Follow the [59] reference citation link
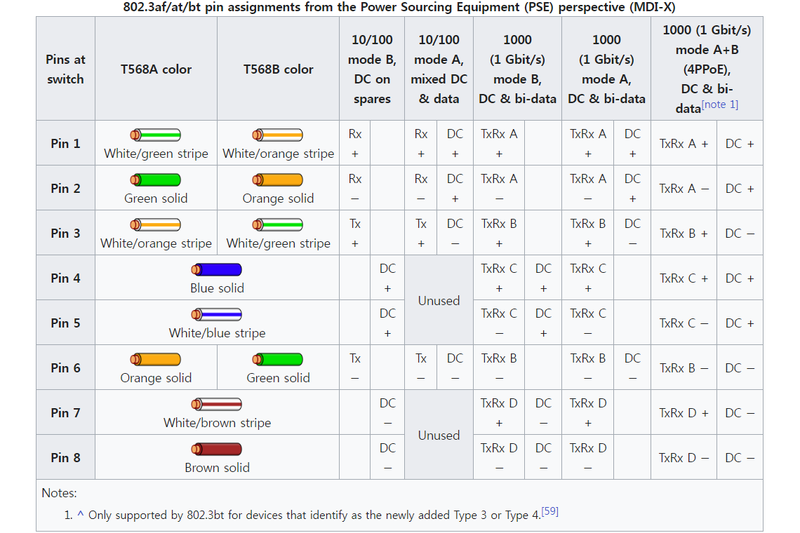The width and height of the screenshot is (800, 533). click(x=550, y=512)
